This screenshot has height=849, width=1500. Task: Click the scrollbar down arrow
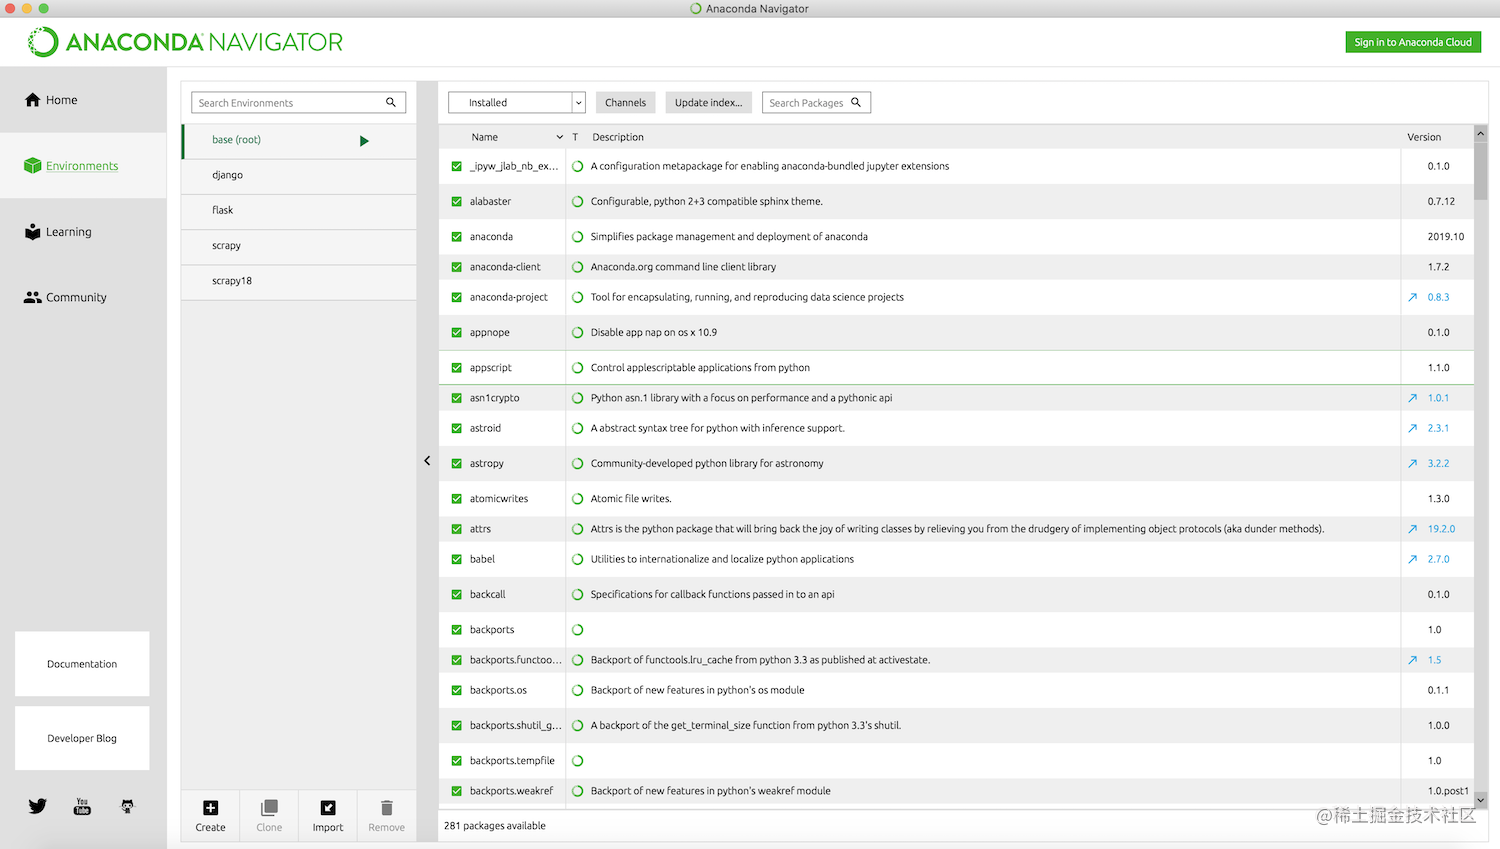1481,800
